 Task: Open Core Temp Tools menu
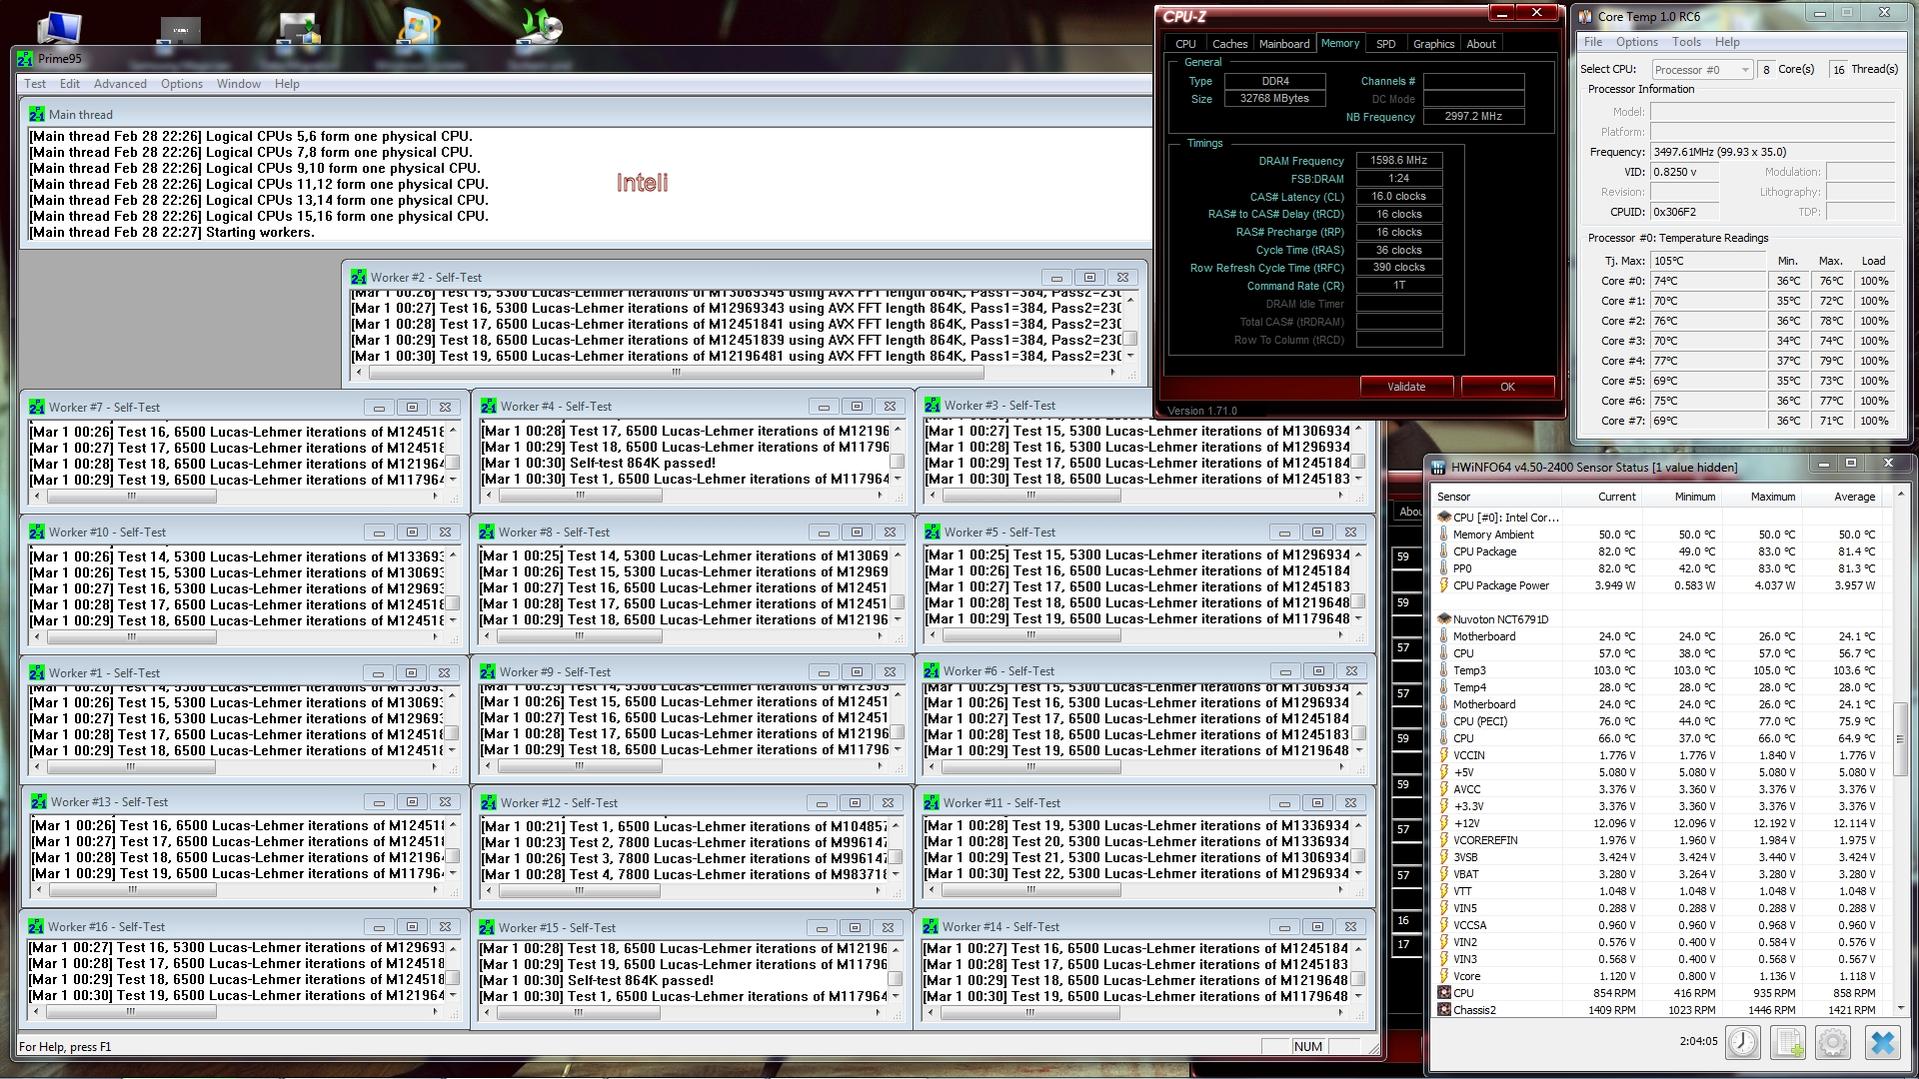click(x=1686, y=42)
